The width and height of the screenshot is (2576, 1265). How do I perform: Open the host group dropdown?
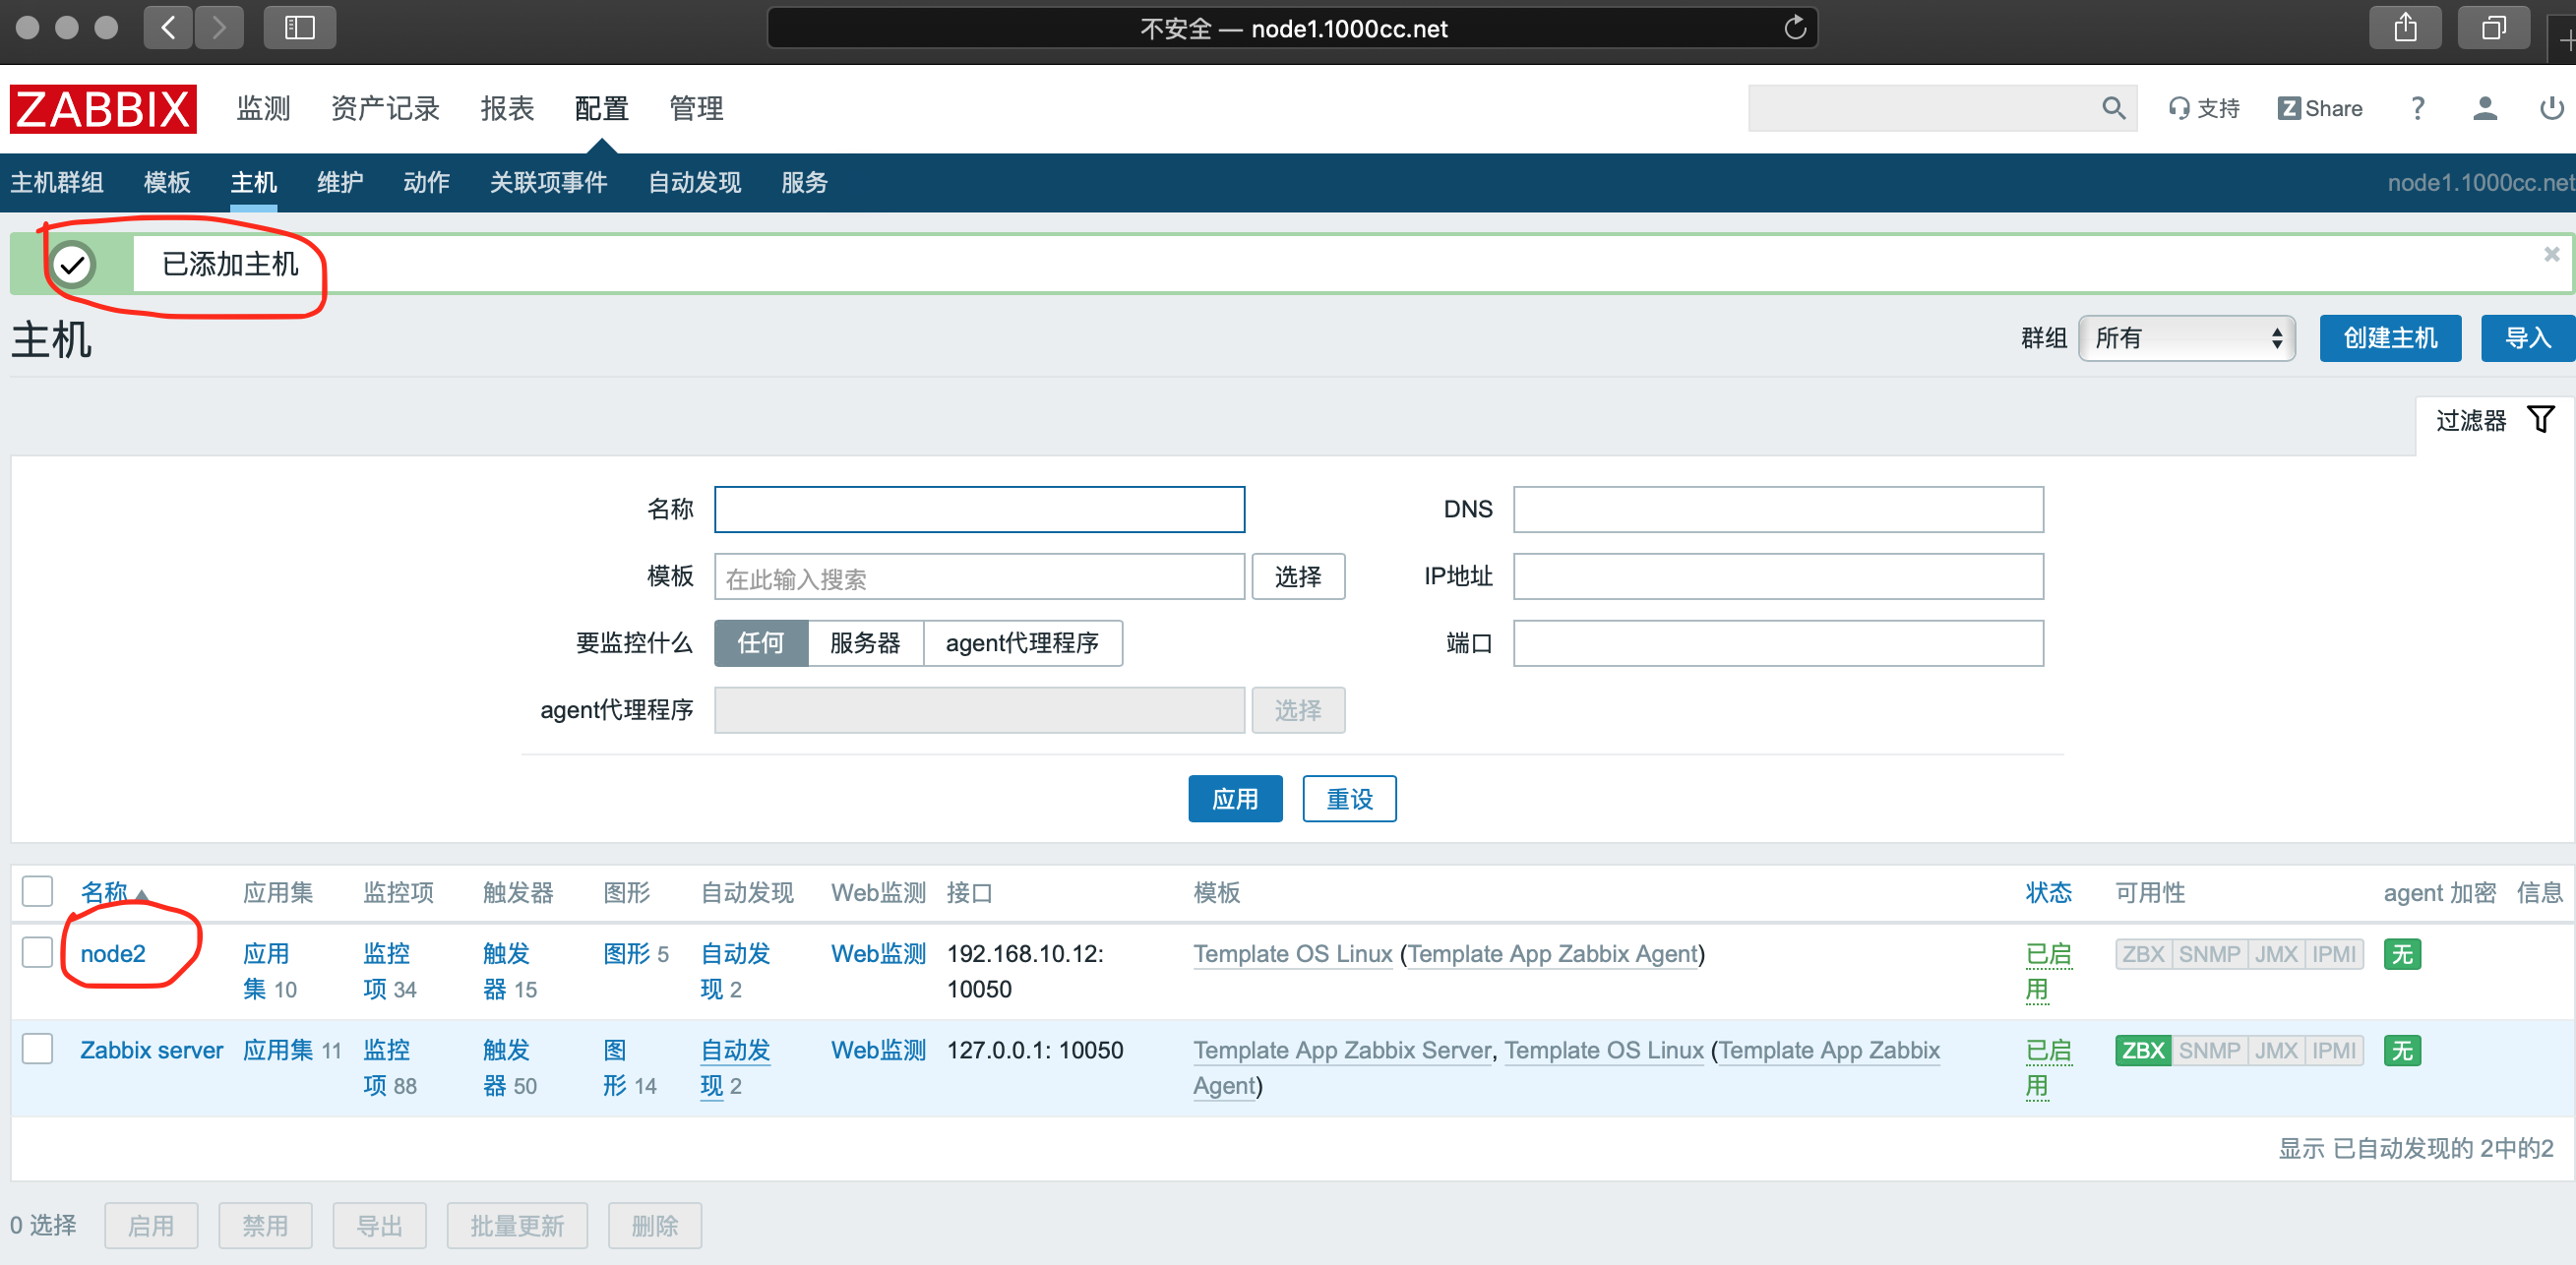[x=2186, y=338]
